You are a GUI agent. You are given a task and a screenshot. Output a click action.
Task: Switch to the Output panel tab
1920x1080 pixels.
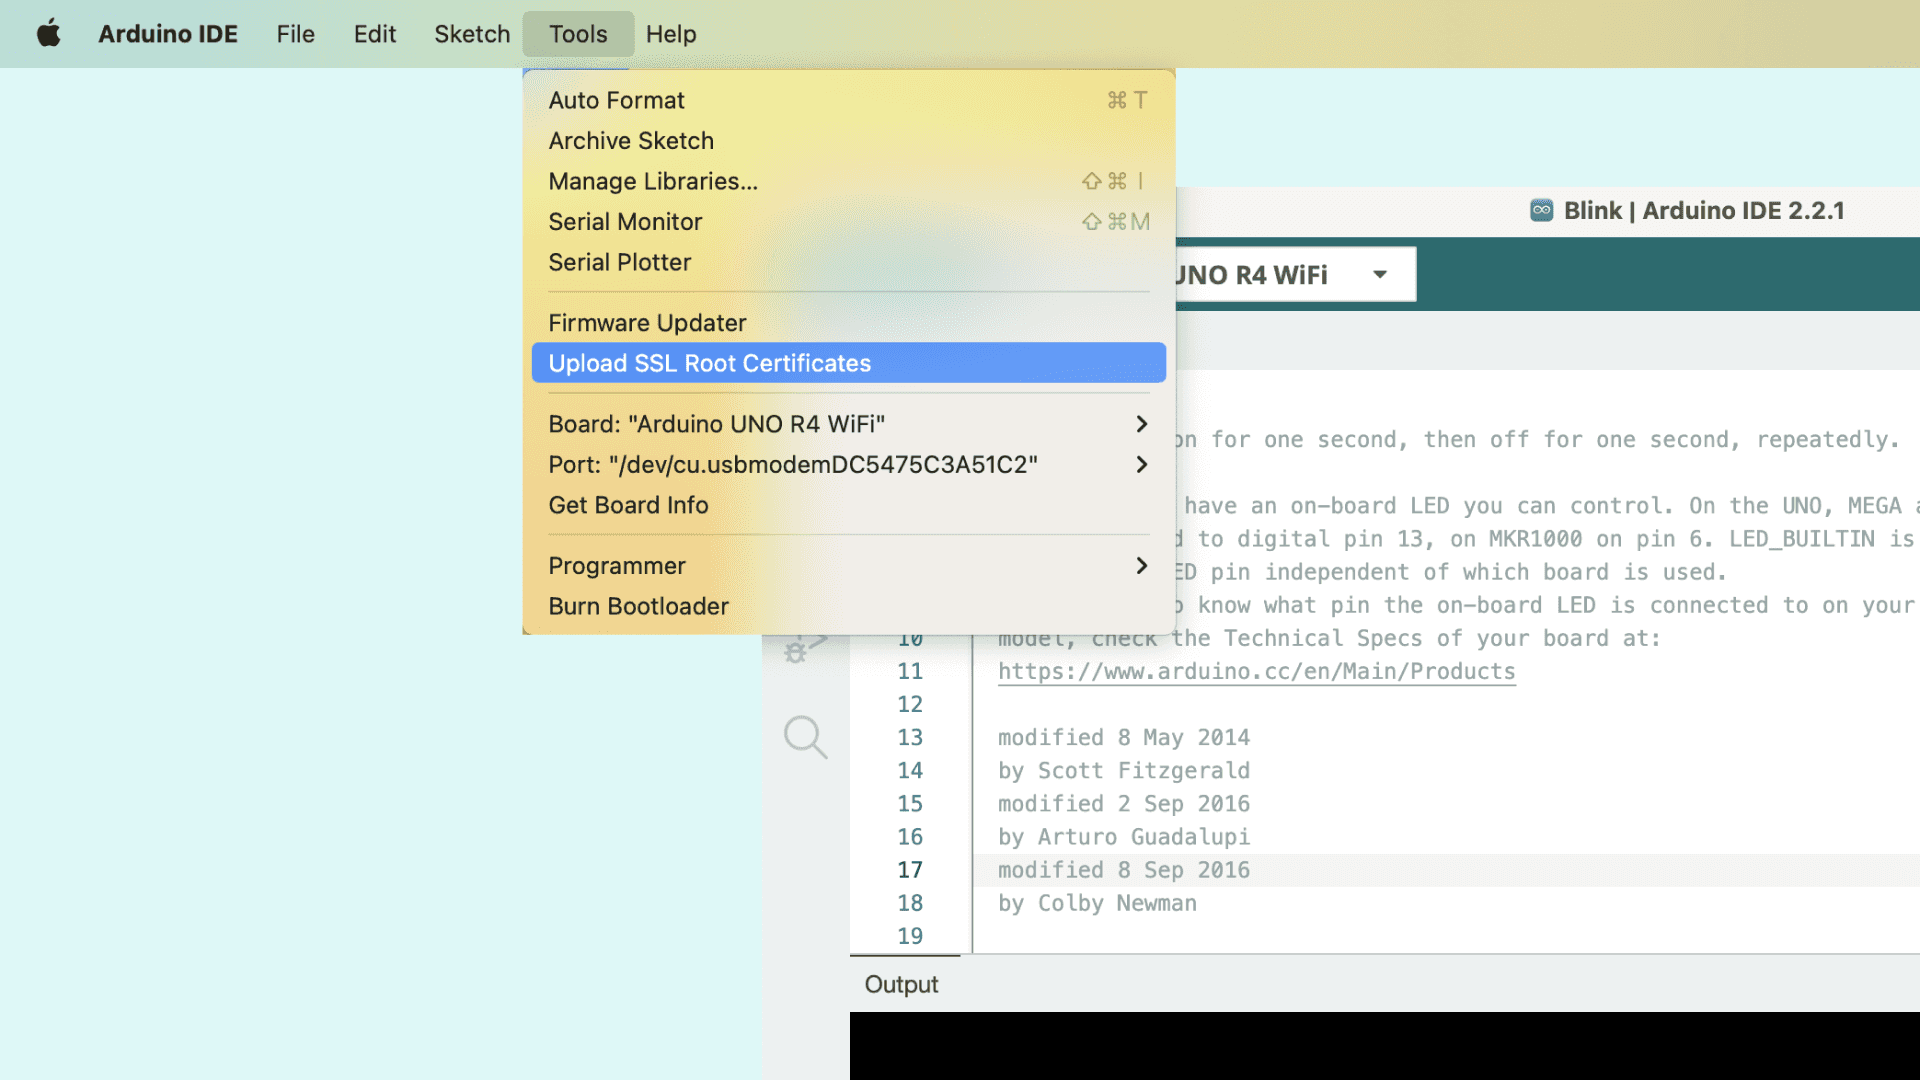(901, 984)
